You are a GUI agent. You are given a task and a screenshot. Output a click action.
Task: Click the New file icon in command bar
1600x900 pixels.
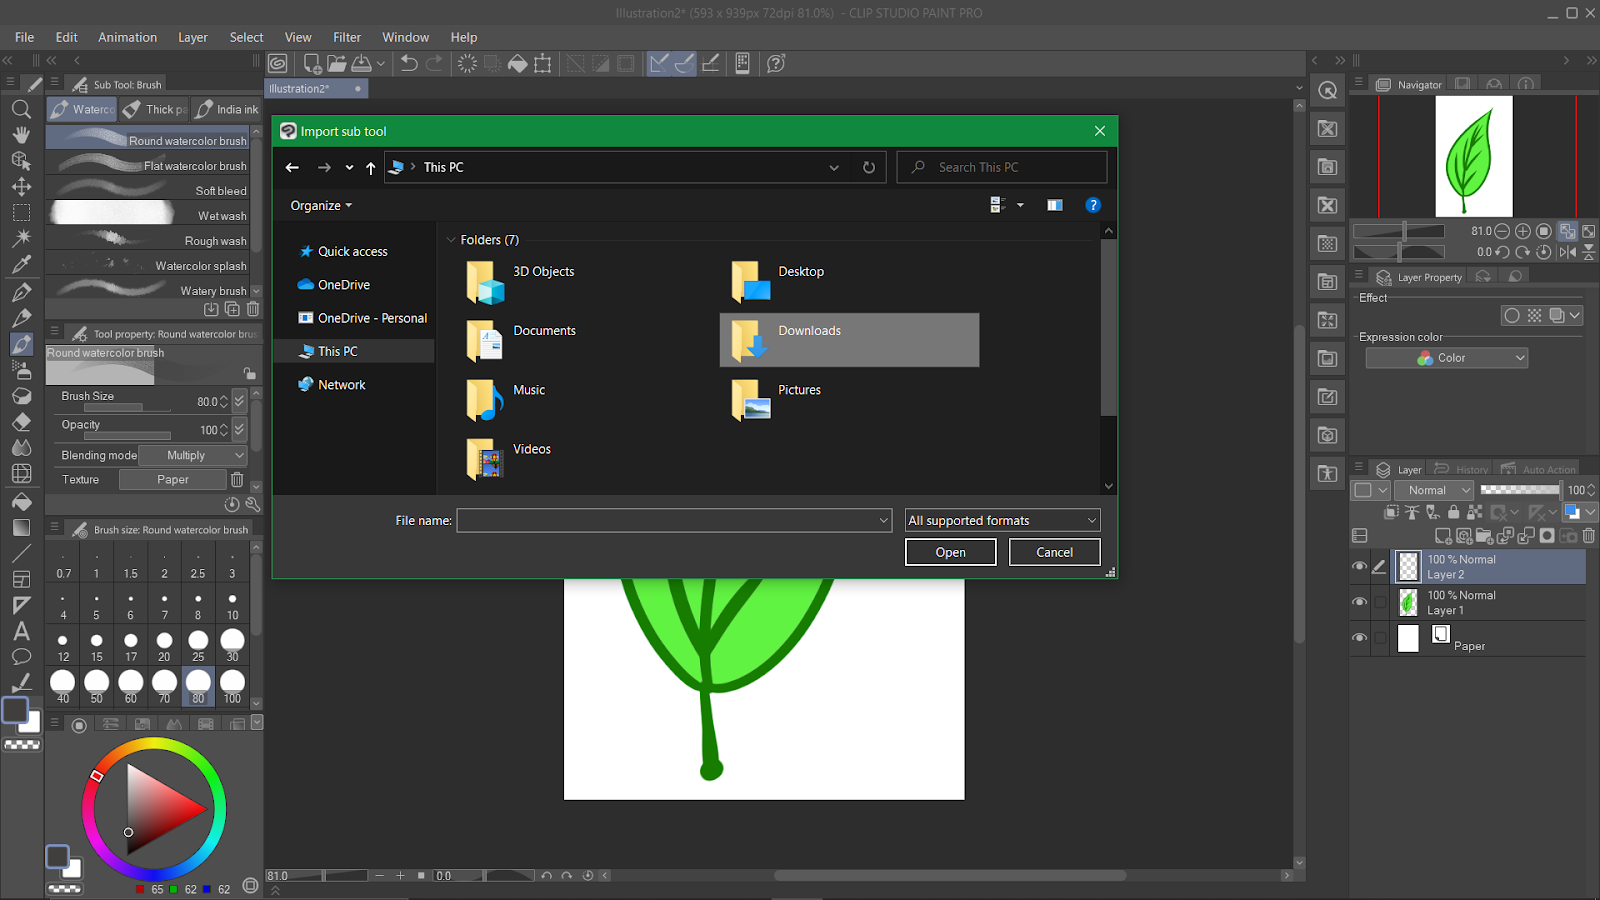(x=312, y=63)
